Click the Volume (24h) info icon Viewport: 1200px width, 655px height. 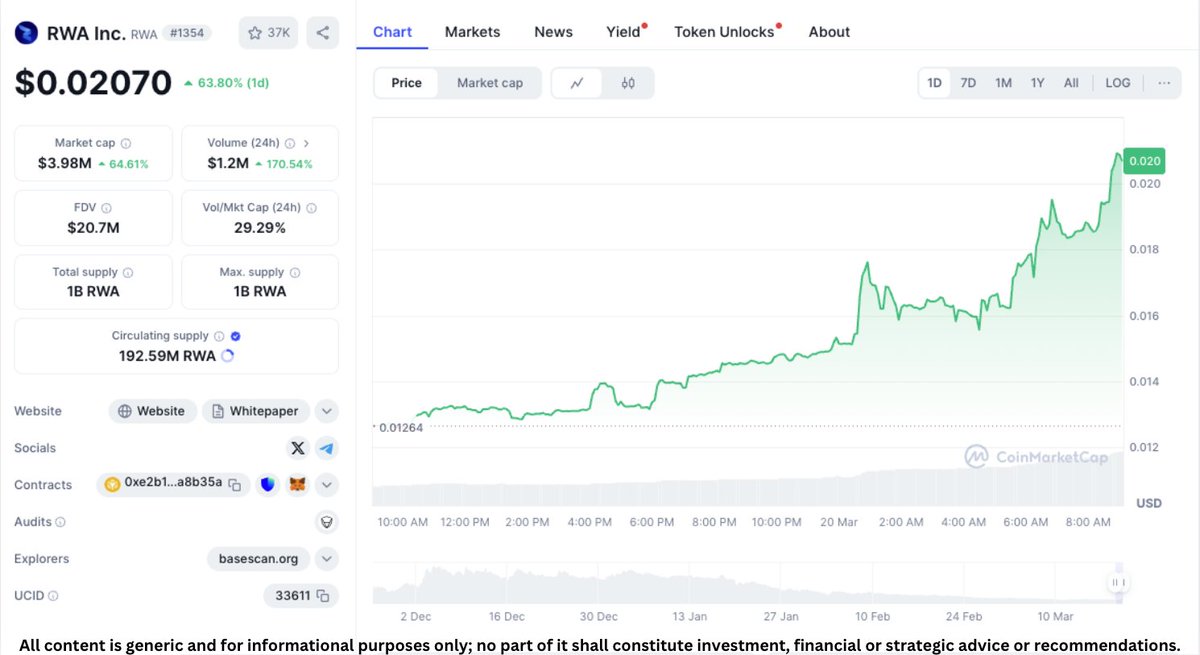tap(289, 143)
